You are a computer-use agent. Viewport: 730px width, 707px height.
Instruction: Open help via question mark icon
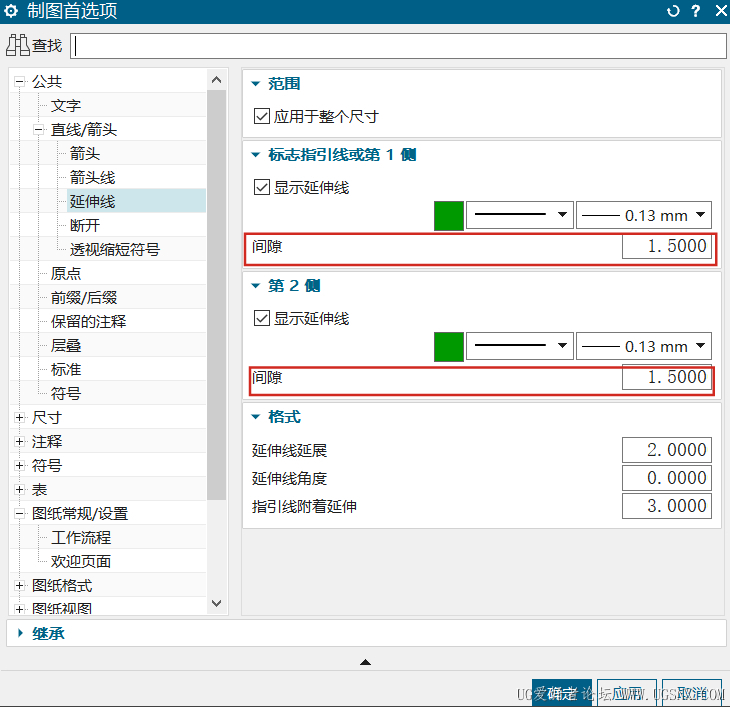click(x=696, y=11)
